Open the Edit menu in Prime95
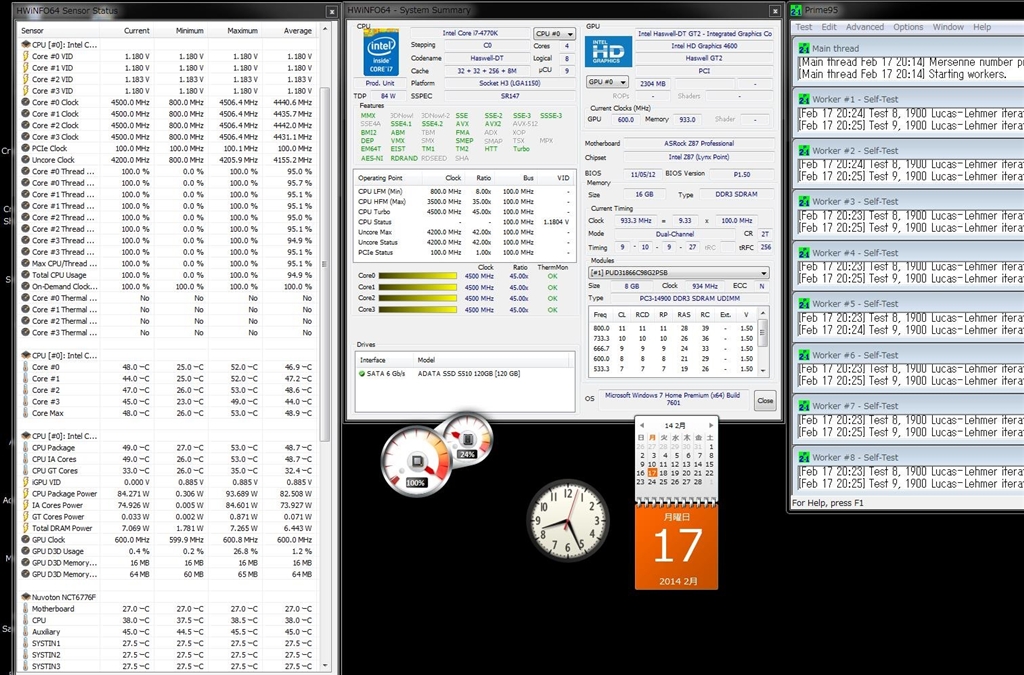The width and height of the screenshot is (1024, 675). [829, 27]
